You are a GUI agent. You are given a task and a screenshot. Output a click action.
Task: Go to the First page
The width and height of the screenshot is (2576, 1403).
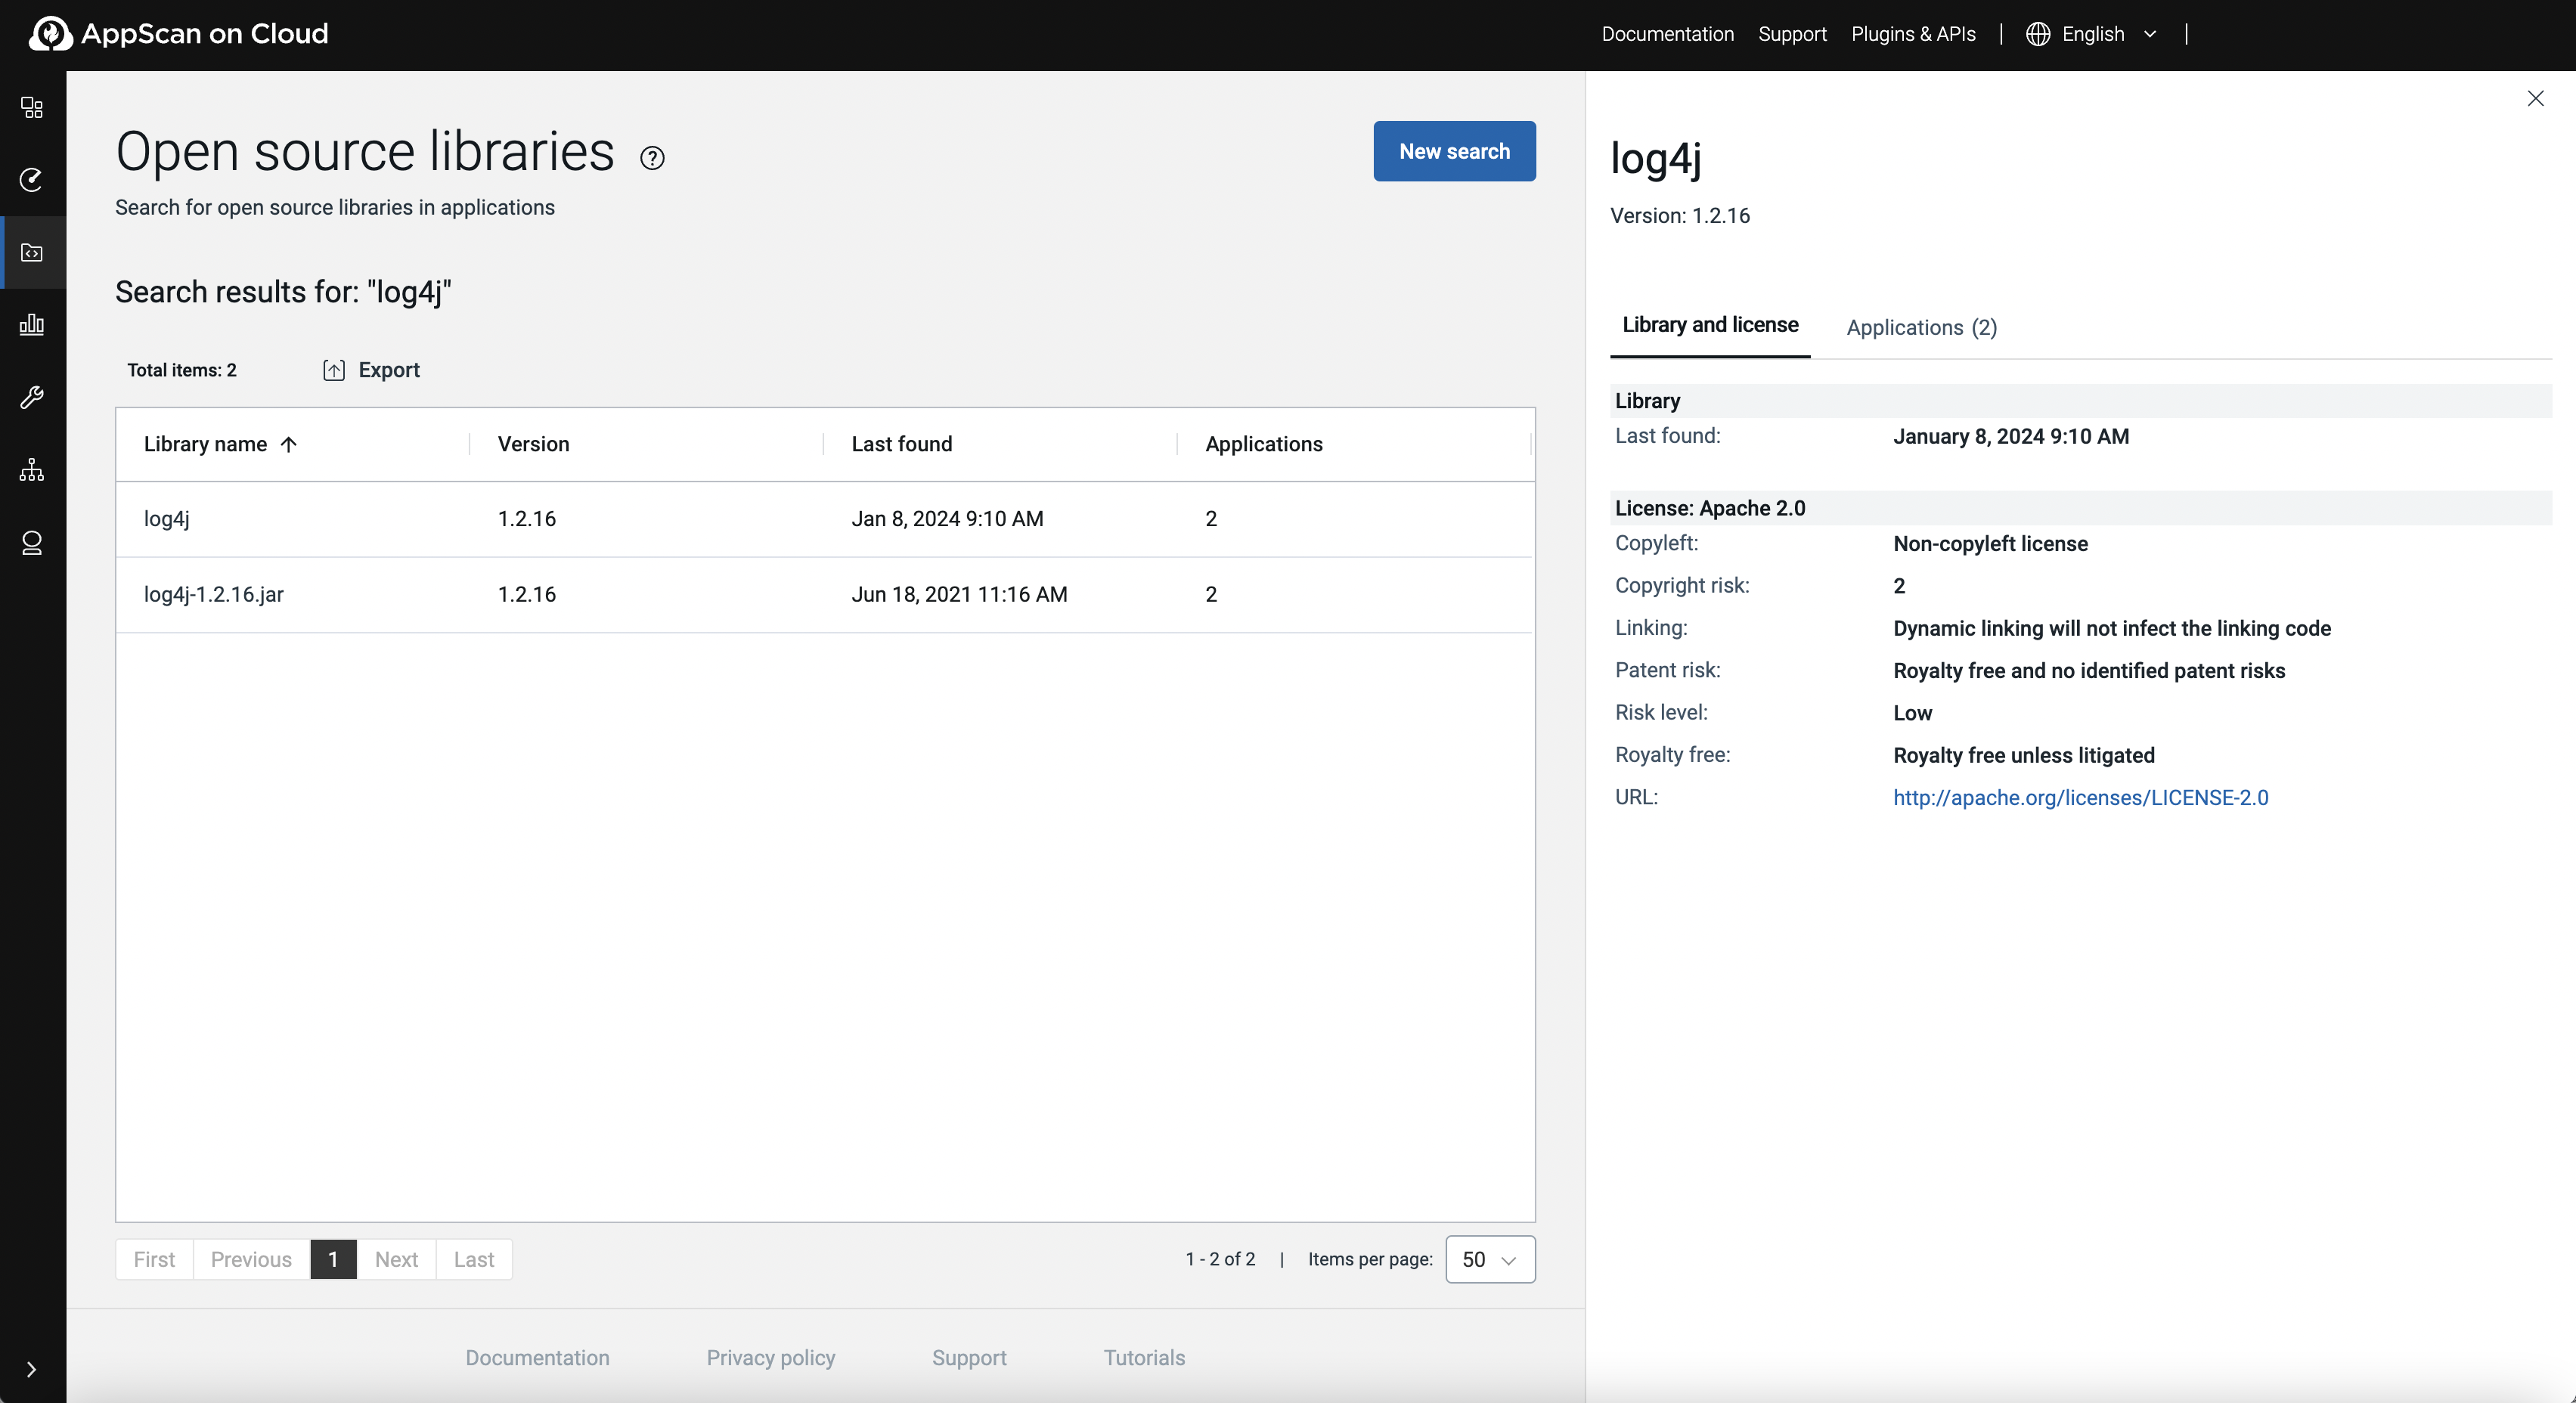[154, 1259]
